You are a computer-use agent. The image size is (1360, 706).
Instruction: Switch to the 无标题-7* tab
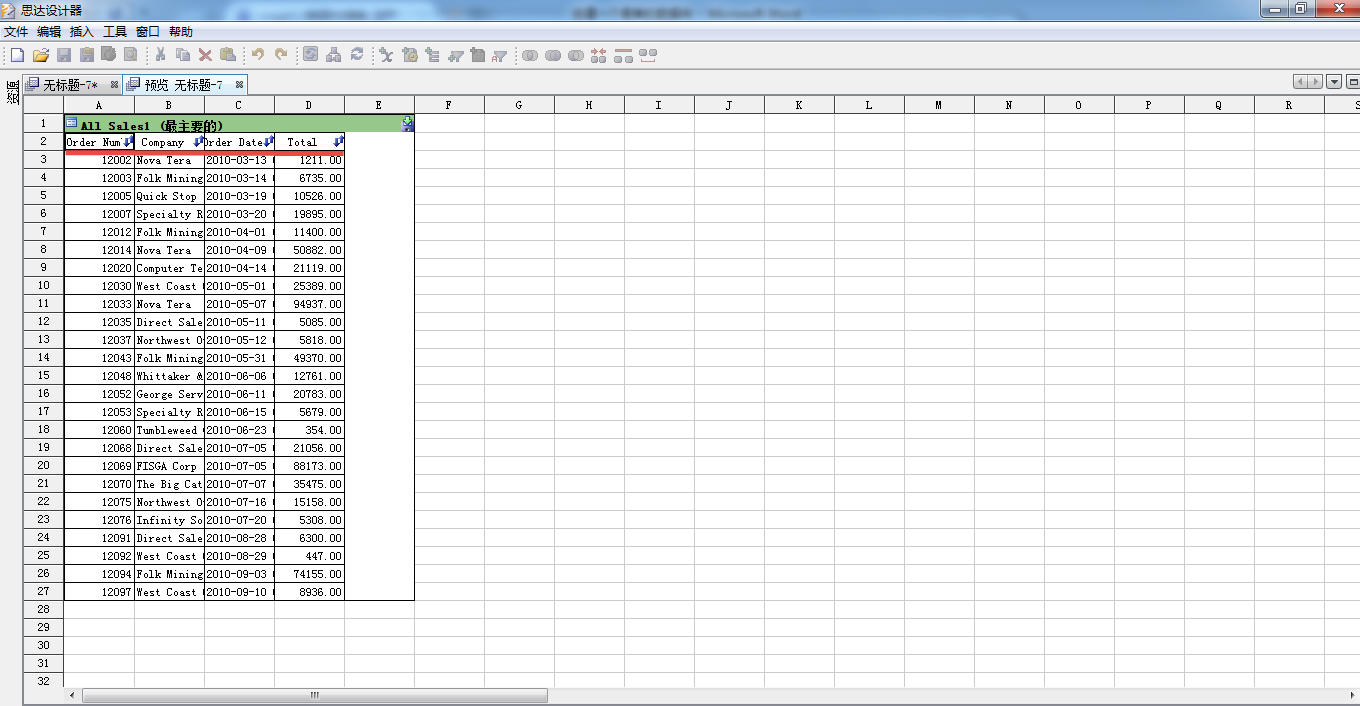pyautogui.click(x=70, y=85)
